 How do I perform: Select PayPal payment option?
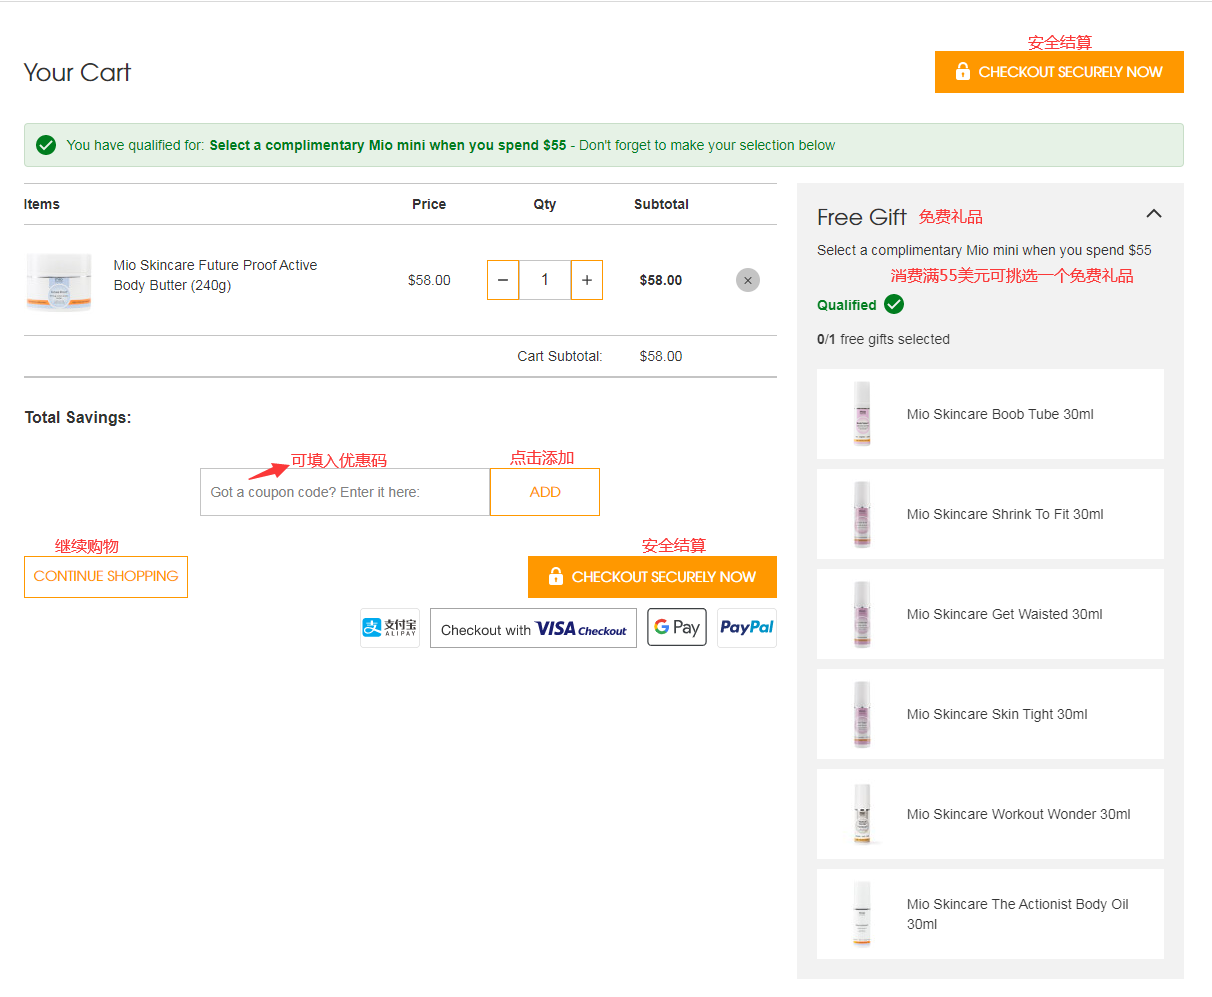(746, 628)
